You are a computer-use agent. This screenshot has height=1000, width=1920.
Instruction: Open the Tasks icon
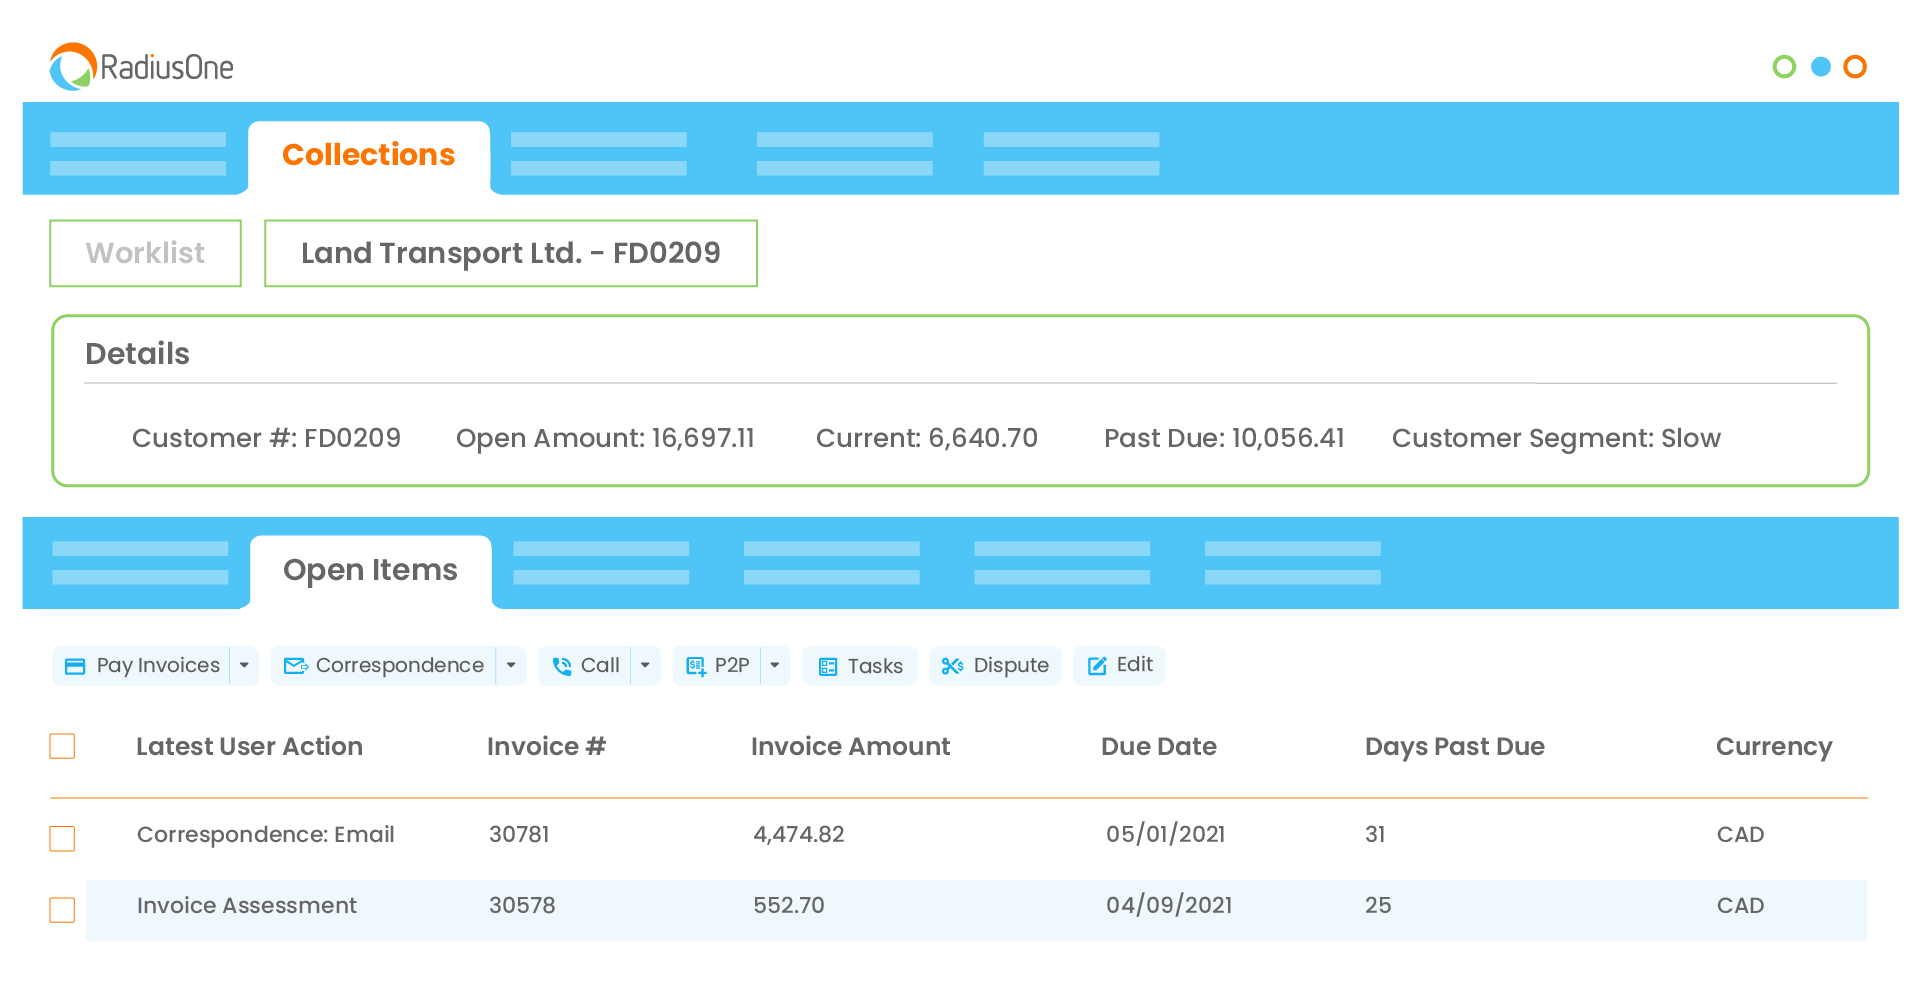828,665
